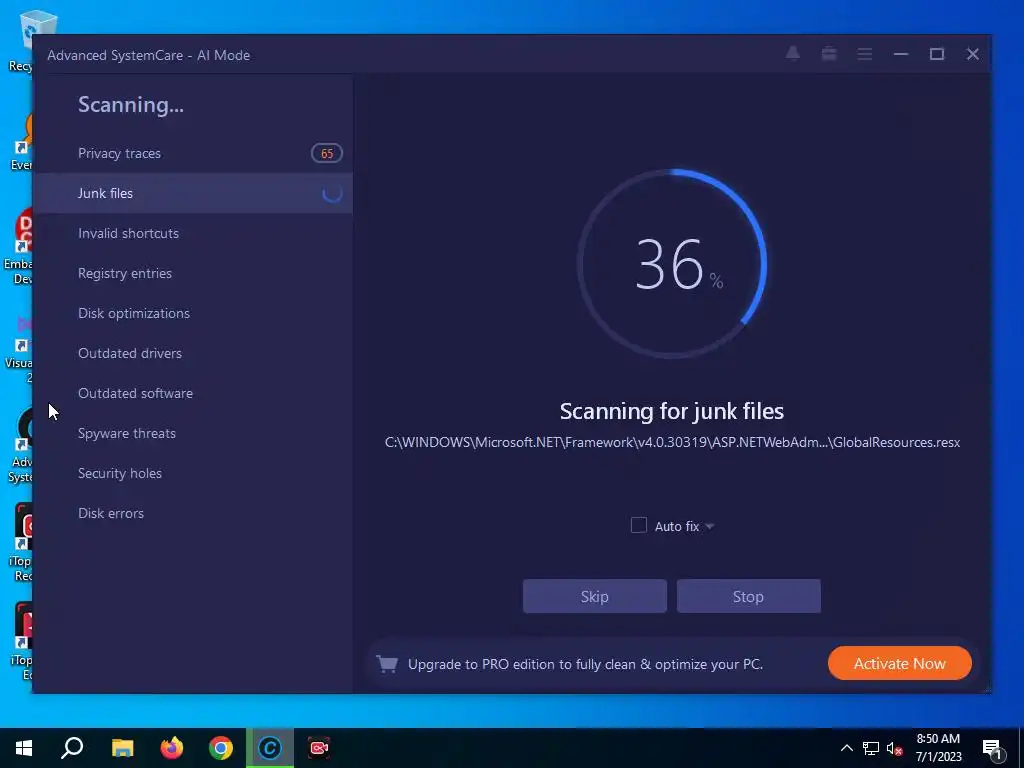1024x768 pixels.
Task: Select Junk files category
Action: (x=193, y=193)
